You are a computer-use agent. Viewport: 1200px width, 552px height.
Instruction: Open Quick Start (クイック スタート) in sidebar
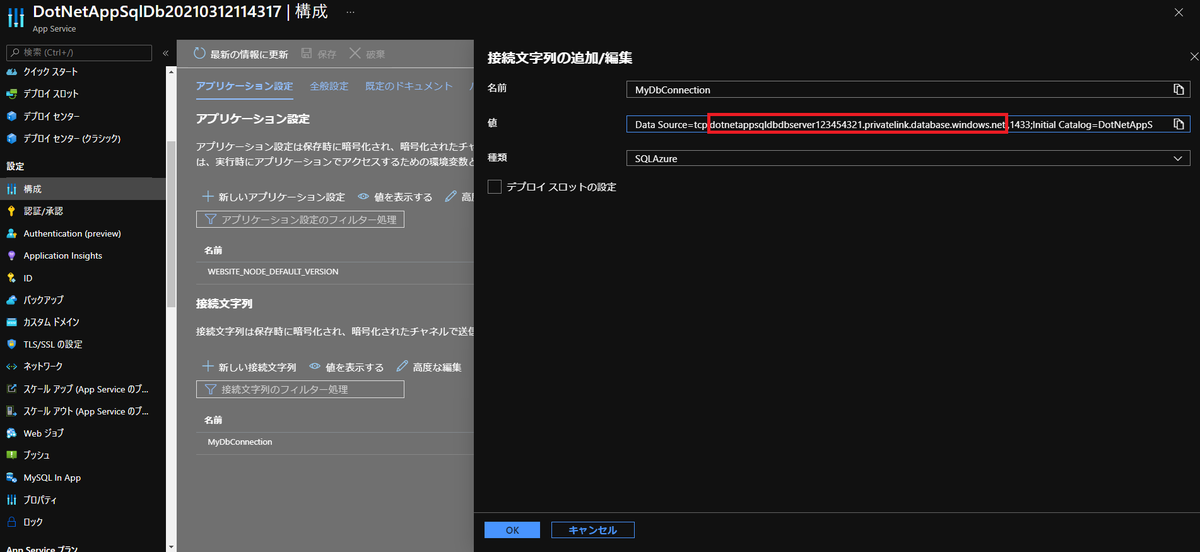coord(50,72)
